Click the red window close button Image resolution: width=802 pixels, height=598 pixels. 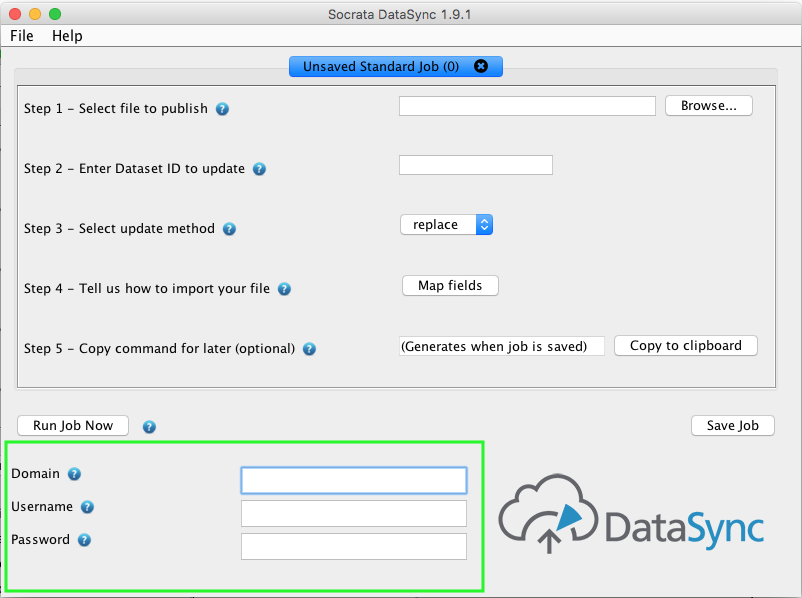pos(15,14)
